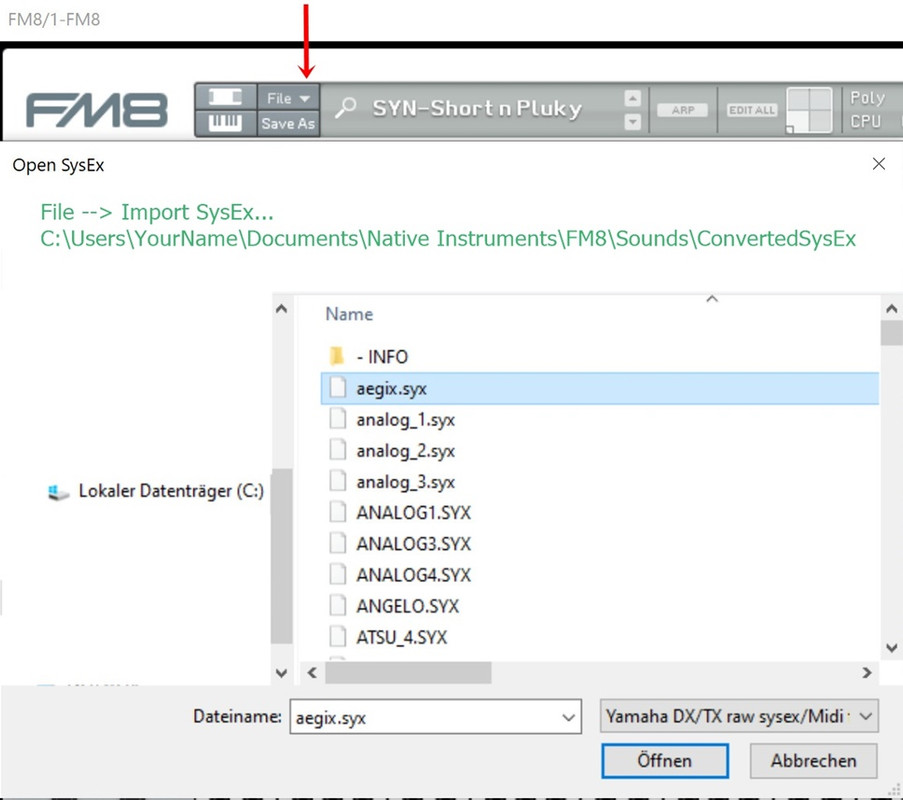This screenshot has height=800, width=903.
Task: Toggle the FM8 keyboard view icon
Action: coord(225,123)
